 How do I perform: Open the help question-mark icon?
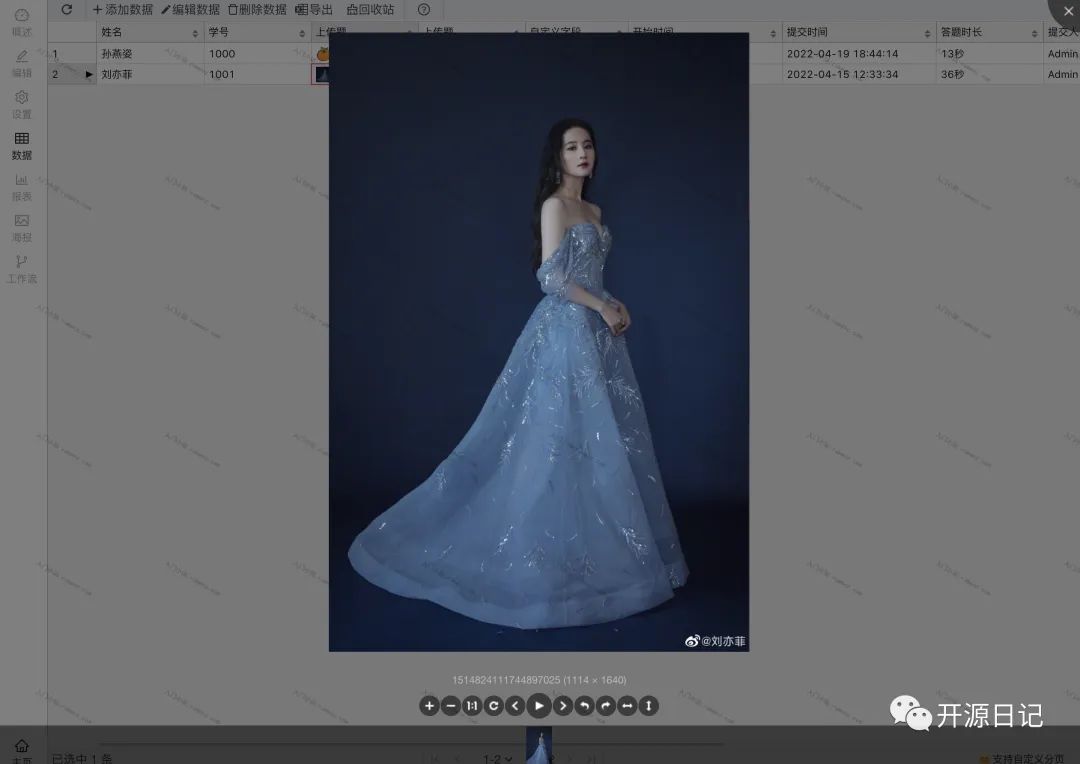click(424, 10)
